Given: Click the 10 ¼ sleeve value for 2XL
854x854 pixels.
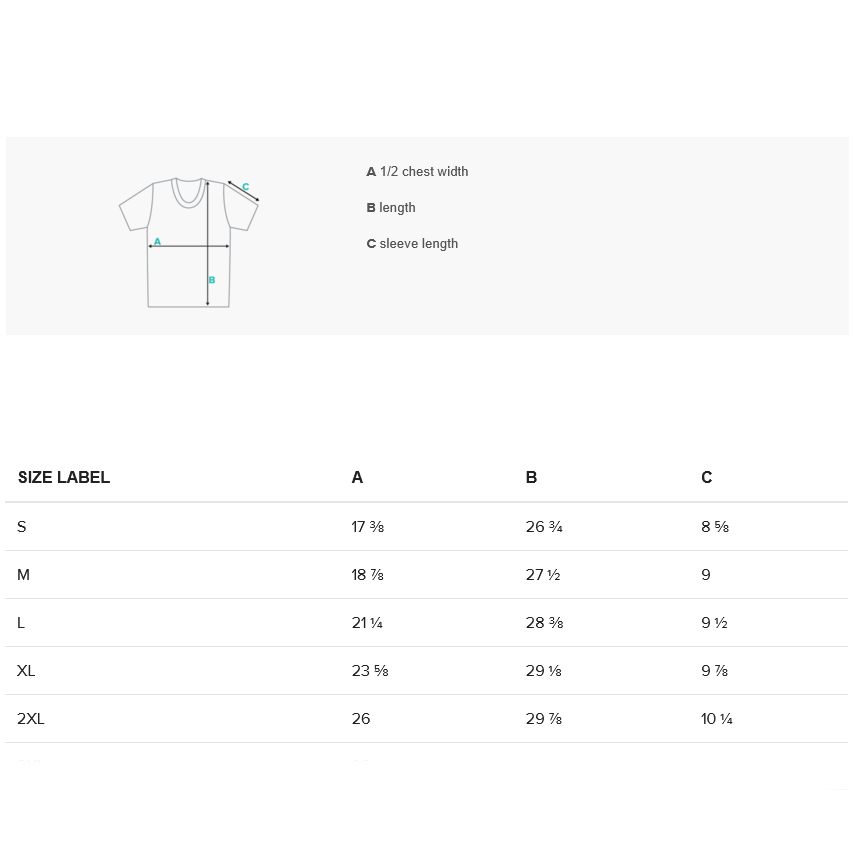Looking at the screenshot, I should (x=717, y=719).
